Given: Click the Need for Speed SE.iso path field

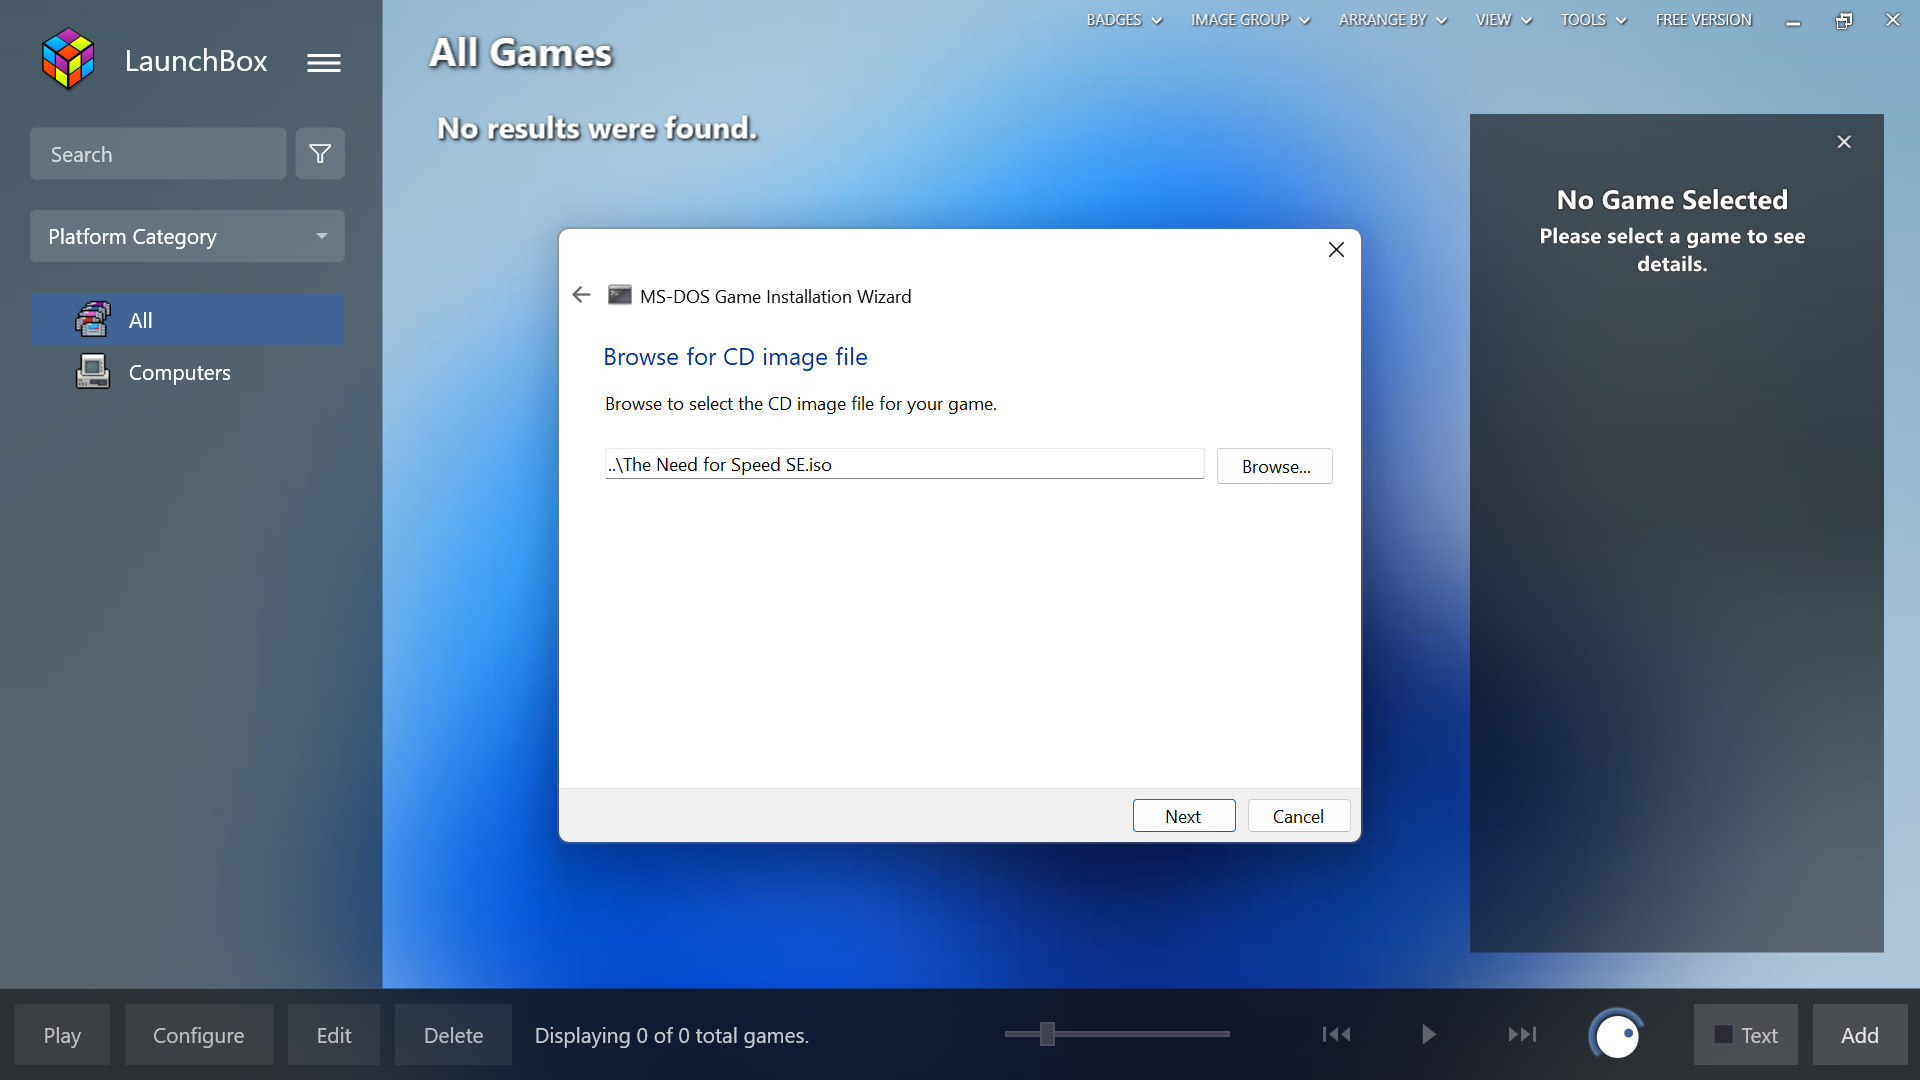Looking at the screenshot, I should 903,464.
